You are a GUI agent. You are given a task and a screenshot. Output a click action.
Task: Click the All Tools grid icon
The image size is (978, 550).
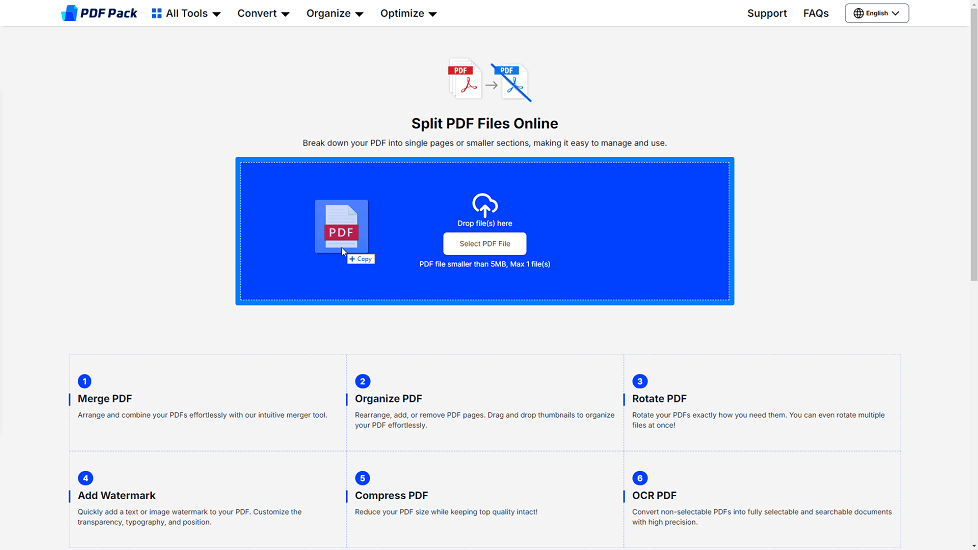157,14
